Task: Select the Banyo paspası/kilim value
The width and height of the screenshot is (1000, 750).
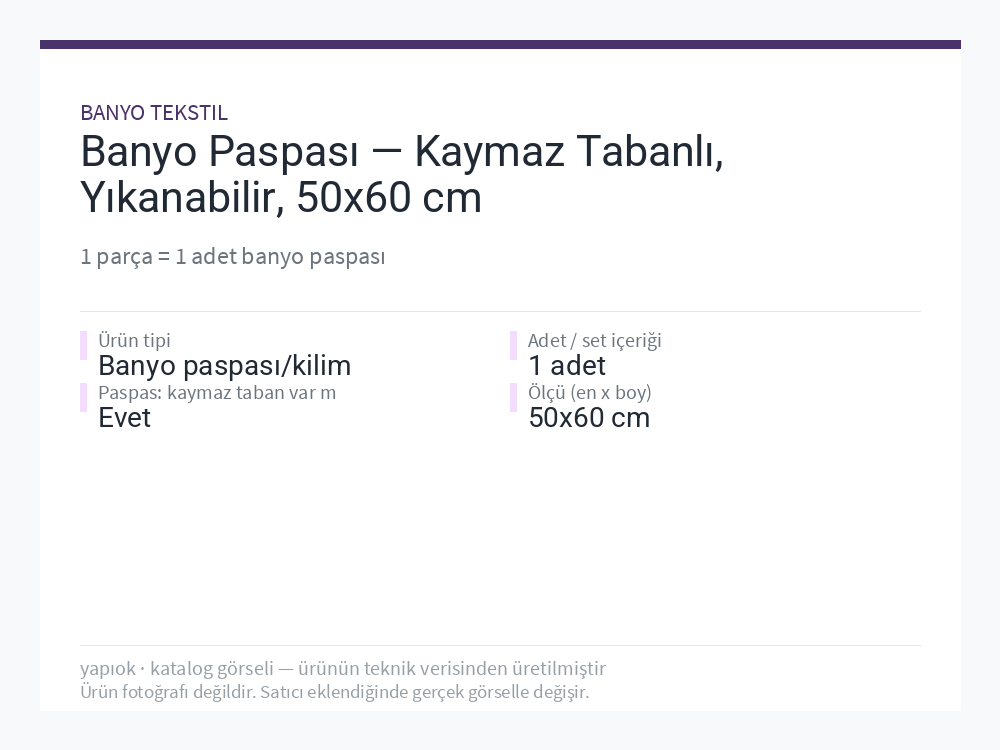Action: point(224,366)
